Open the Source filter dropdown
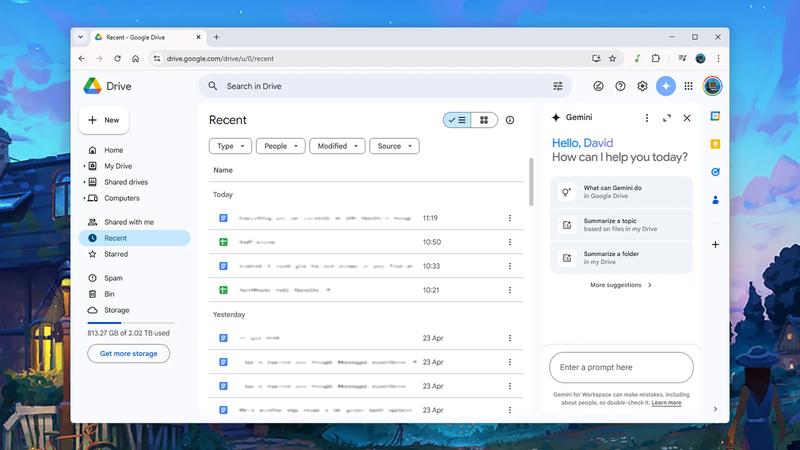Viewport: 800px width, 450px height. tap(394, 146)
